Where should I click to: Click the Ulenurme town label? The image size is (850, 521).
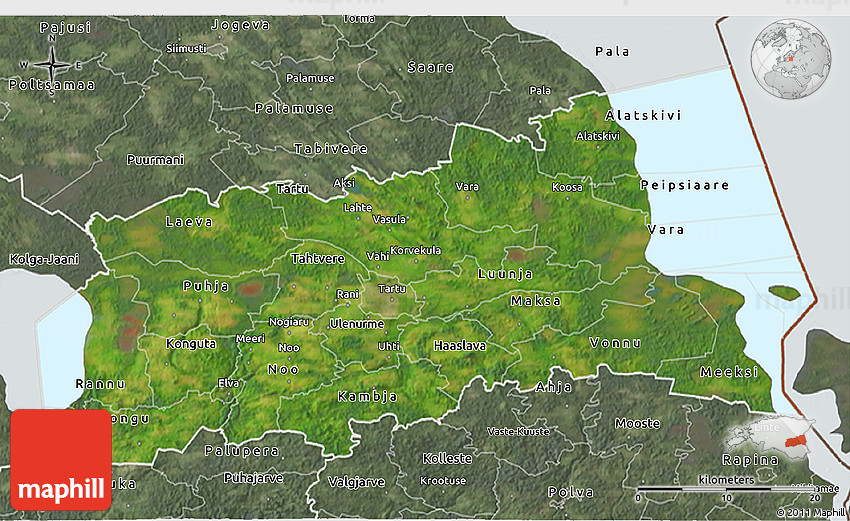358,323
